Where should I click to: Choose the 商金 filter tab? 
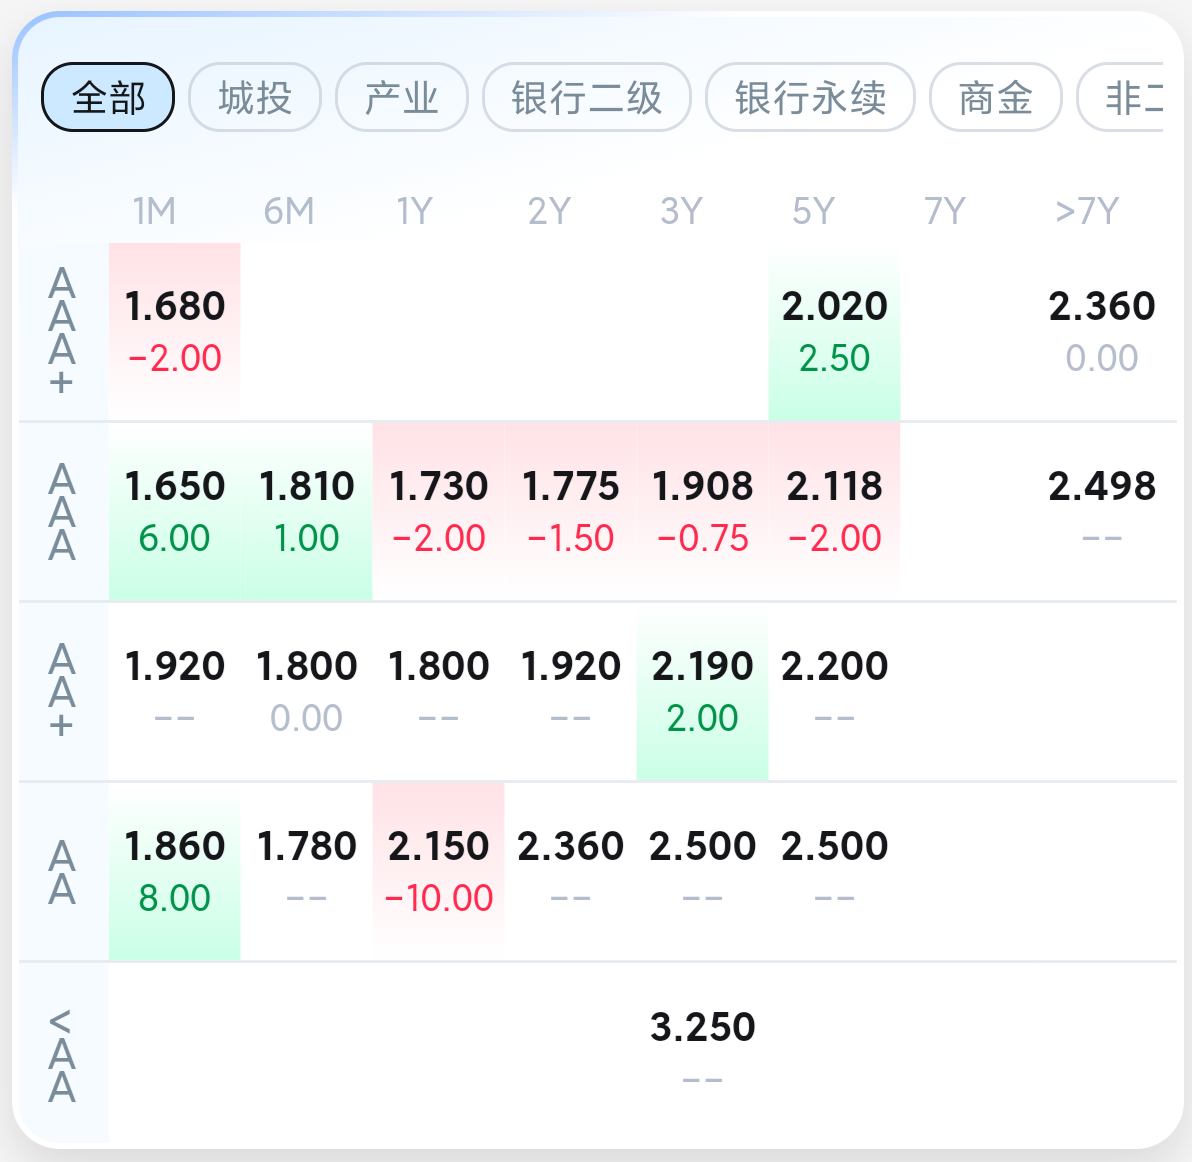coord(995,98)
